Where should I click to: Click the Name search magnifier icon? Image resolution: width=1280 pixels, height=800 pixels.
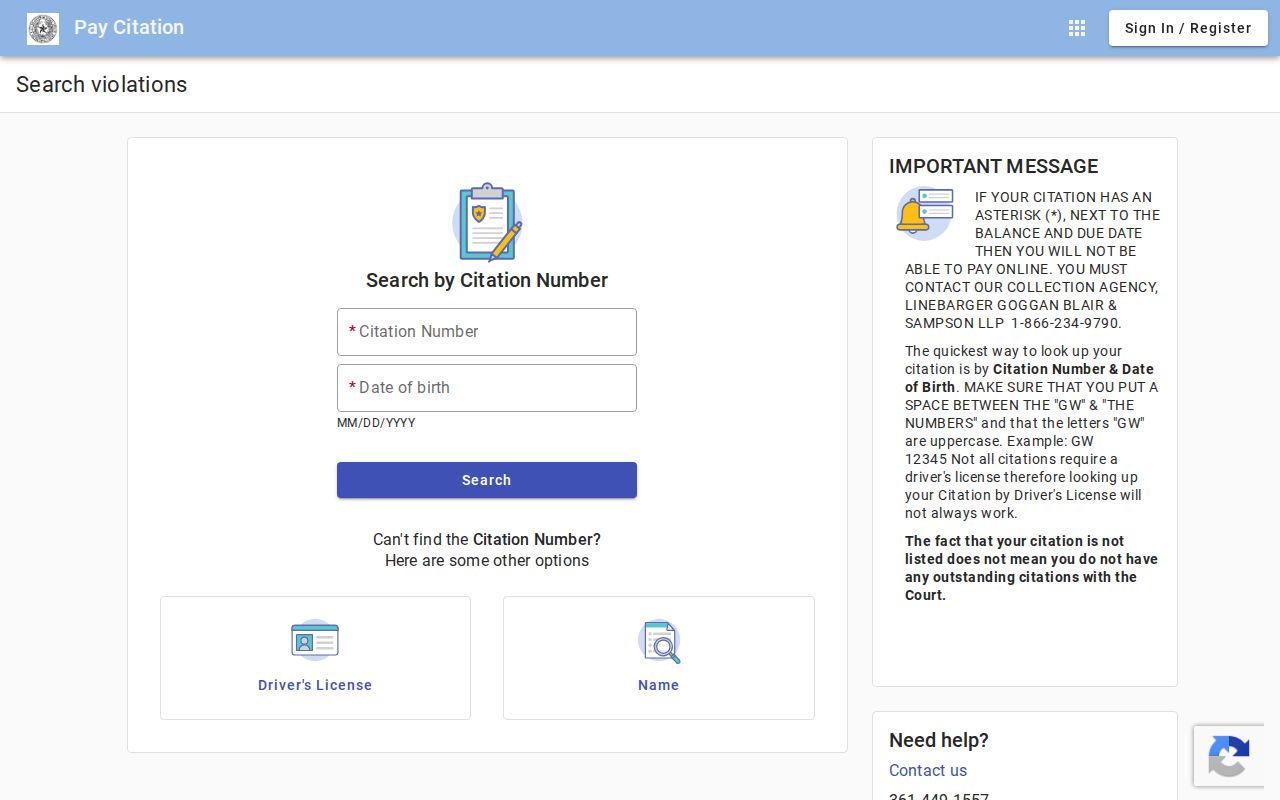coord(659,641)
